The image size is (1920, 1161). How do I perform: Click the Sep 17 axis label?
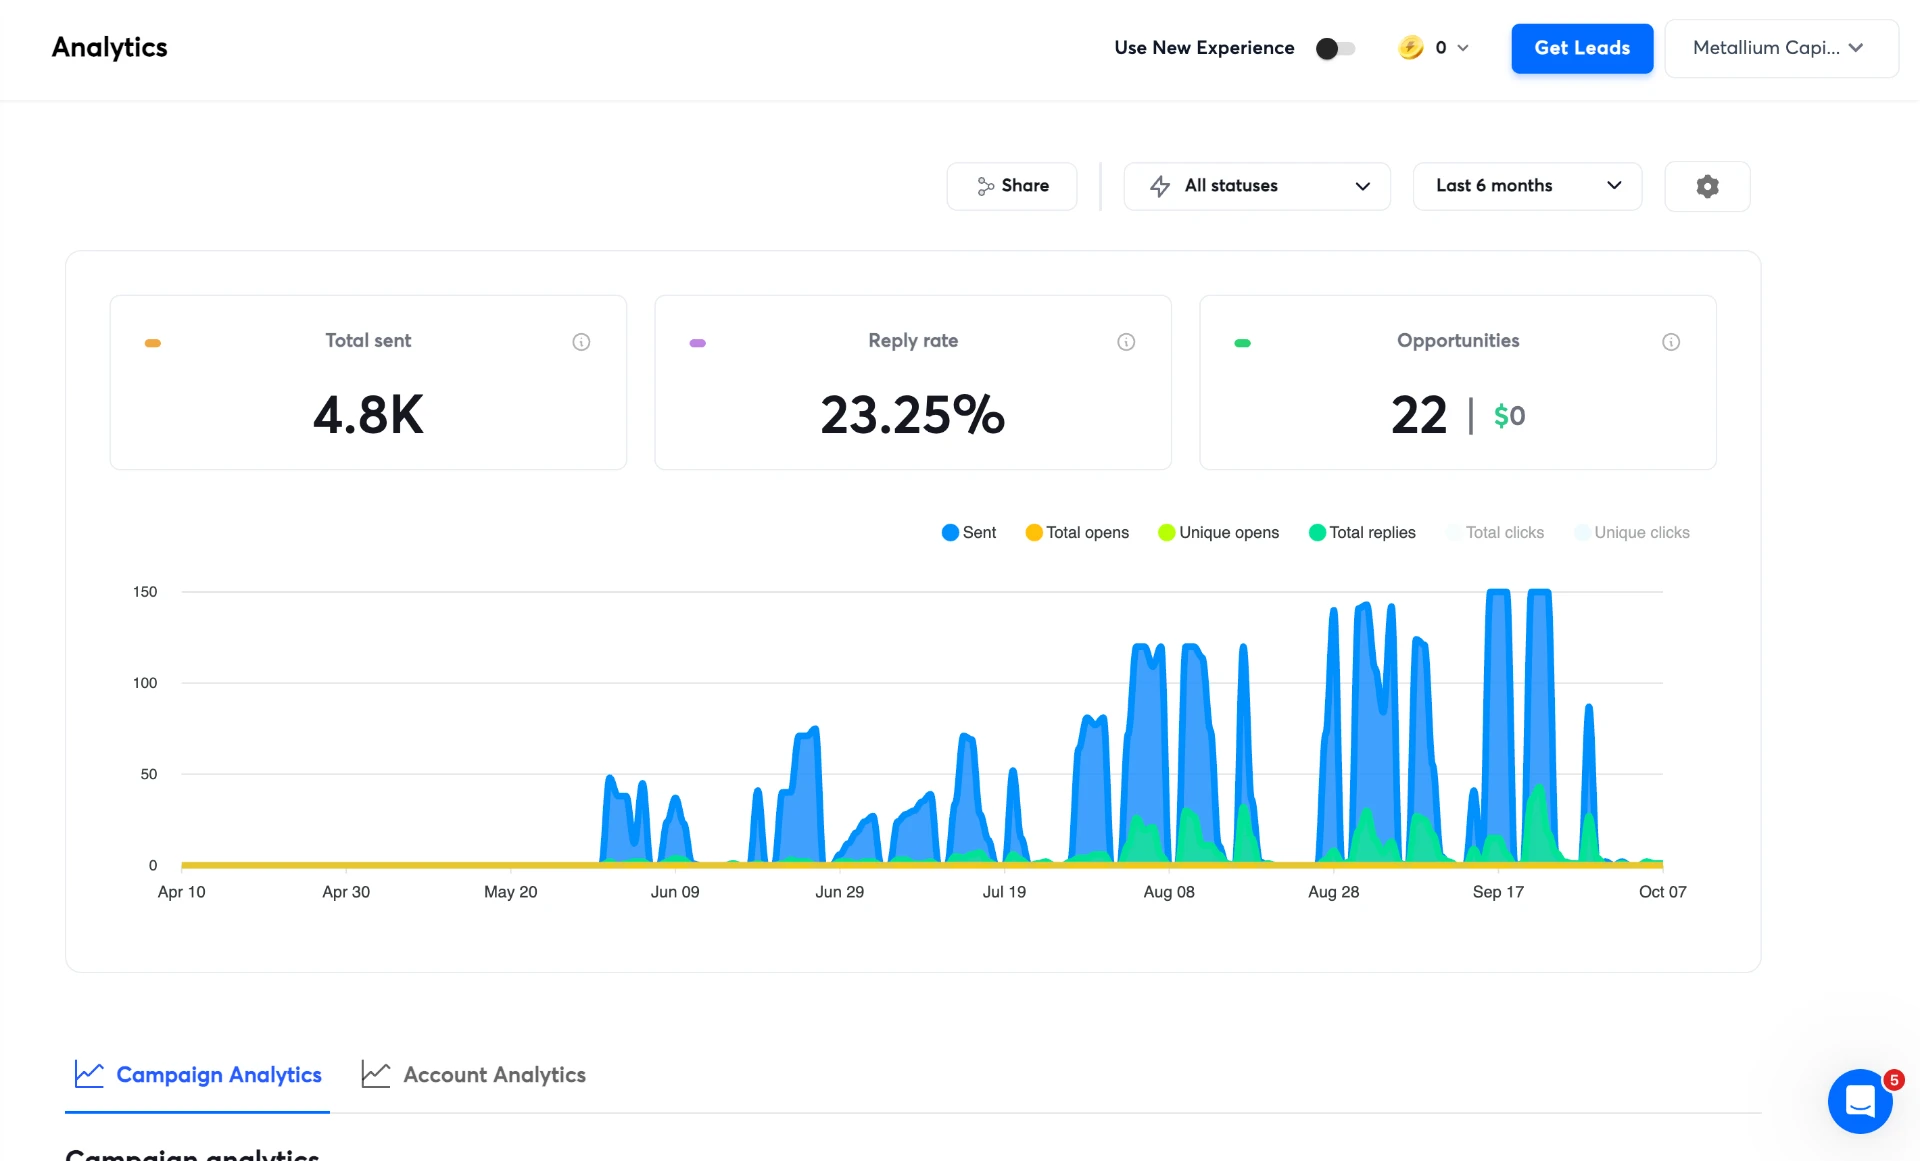[1498, 892]
